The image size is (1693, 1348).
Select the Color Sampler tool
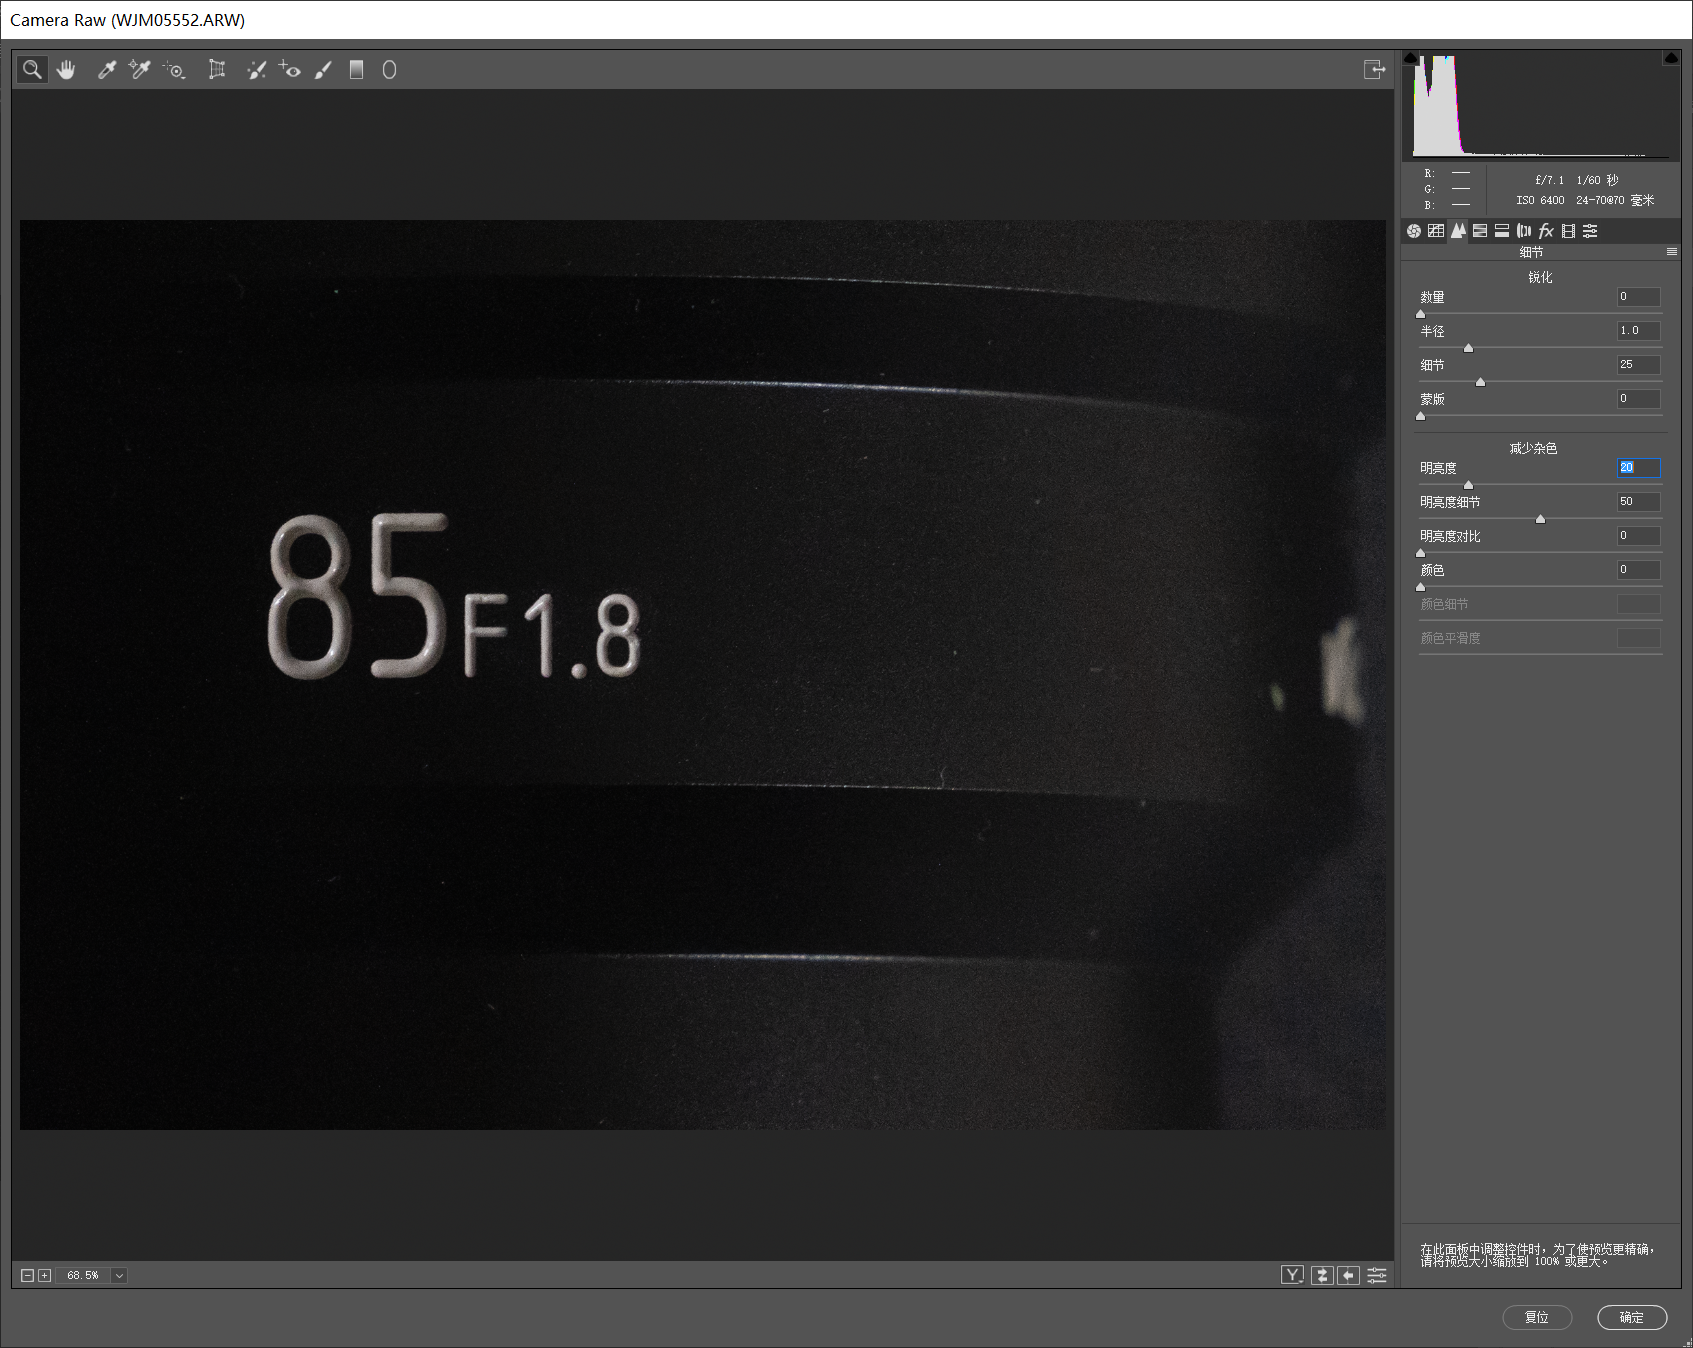139,69
